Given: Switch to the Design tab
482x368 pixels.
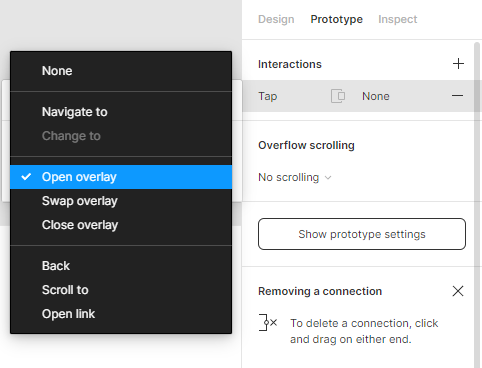Looking at the screenshot, I should coord(276,19).
